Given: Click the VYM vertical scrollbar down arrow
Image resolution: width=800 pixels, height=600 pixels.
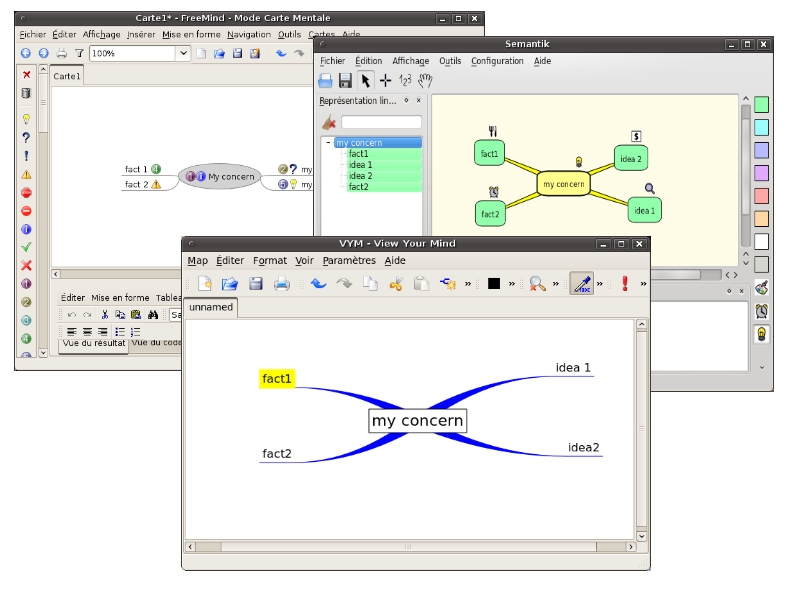Looking at the screenshot, I should pos(641,536).
